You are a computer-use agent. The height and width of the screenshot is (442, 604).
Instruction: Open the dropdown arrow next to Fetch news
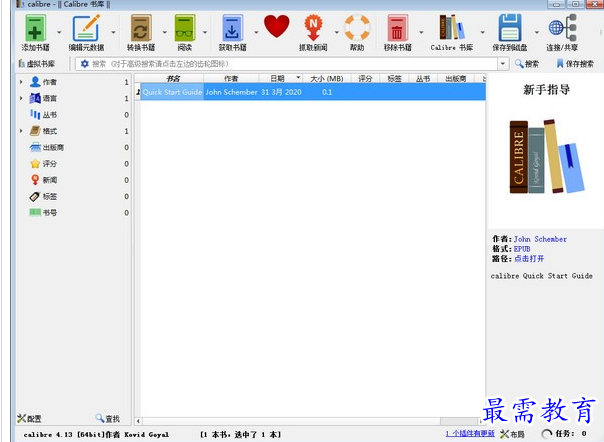336,32
